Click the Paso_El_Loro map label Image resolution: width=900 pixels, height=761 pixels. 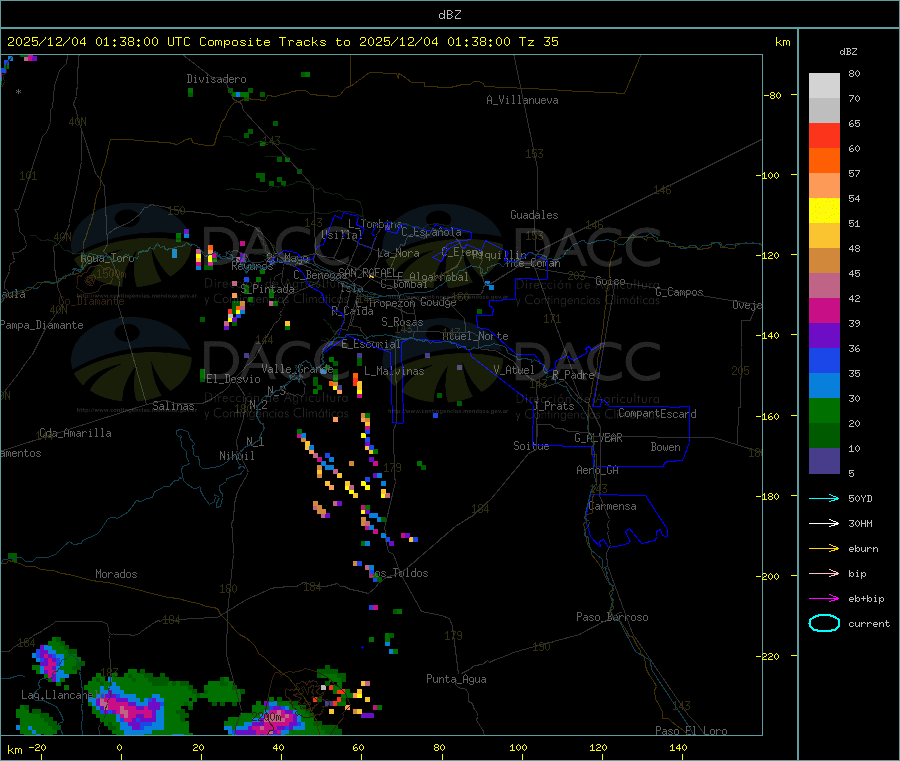(x=691, y=731)
